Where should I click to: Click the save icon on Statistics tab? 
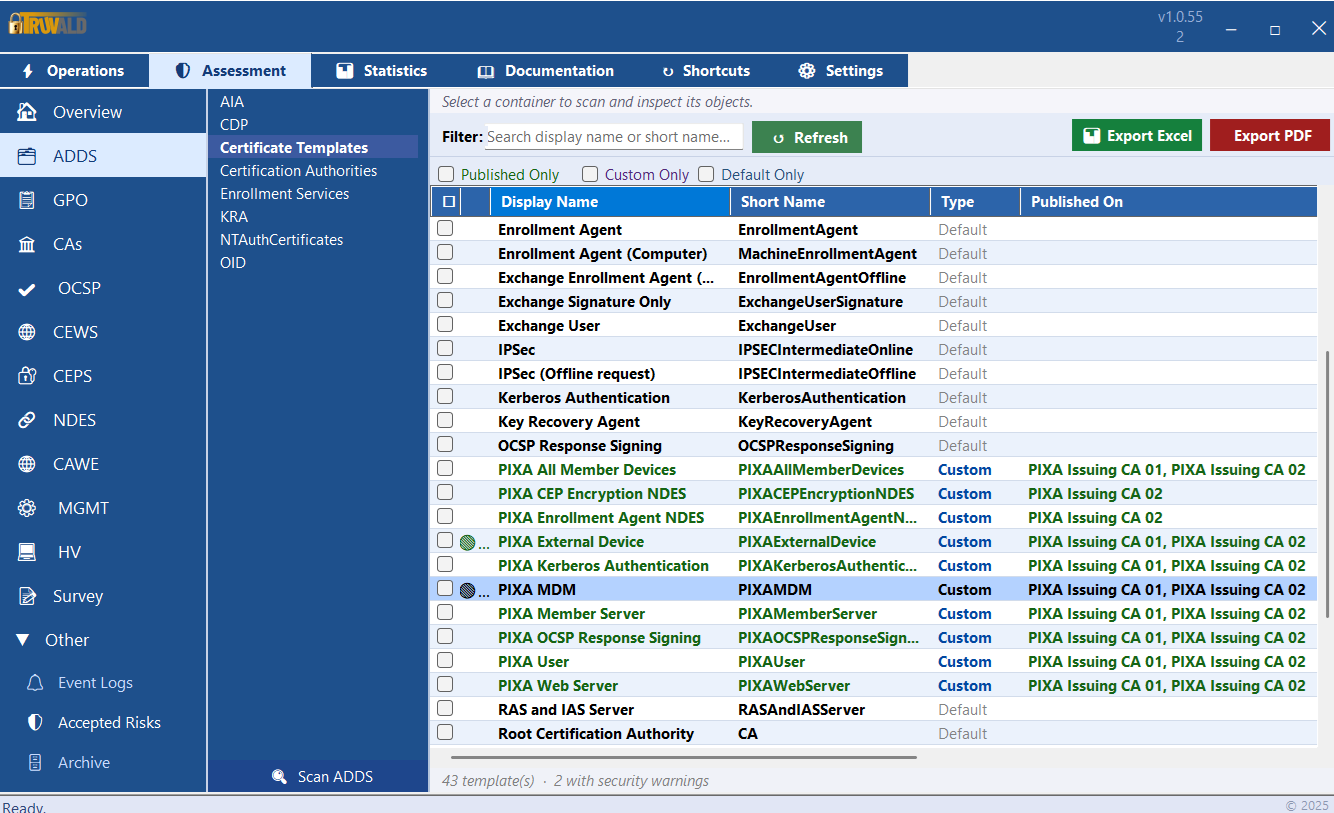pyautogui.click(x=345, y=71)
